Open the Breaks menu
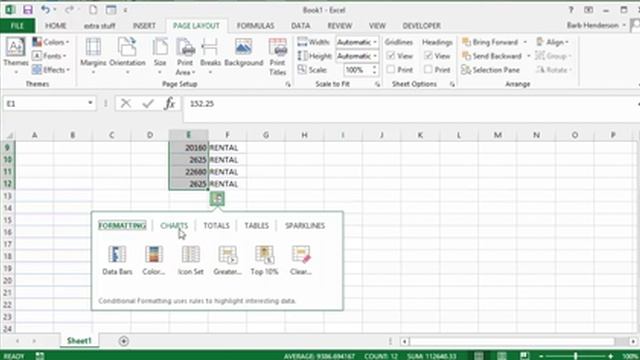640x360 pixels. [x=210, y=56]
